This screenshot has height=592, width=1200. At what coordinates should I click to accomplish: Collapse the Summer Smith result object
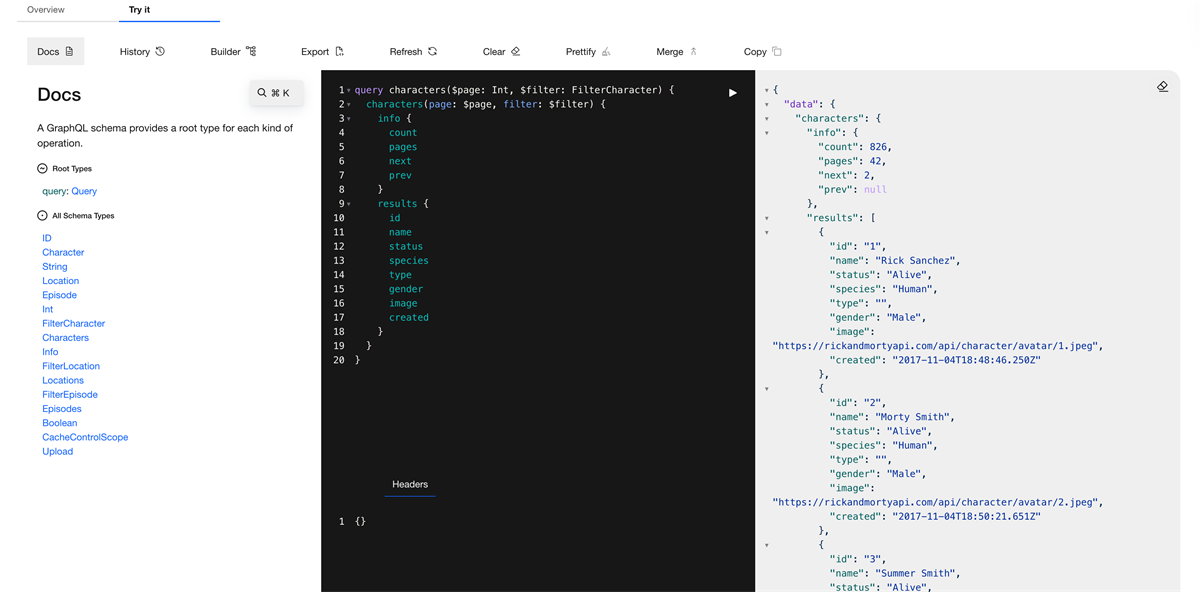coord(767,546)
